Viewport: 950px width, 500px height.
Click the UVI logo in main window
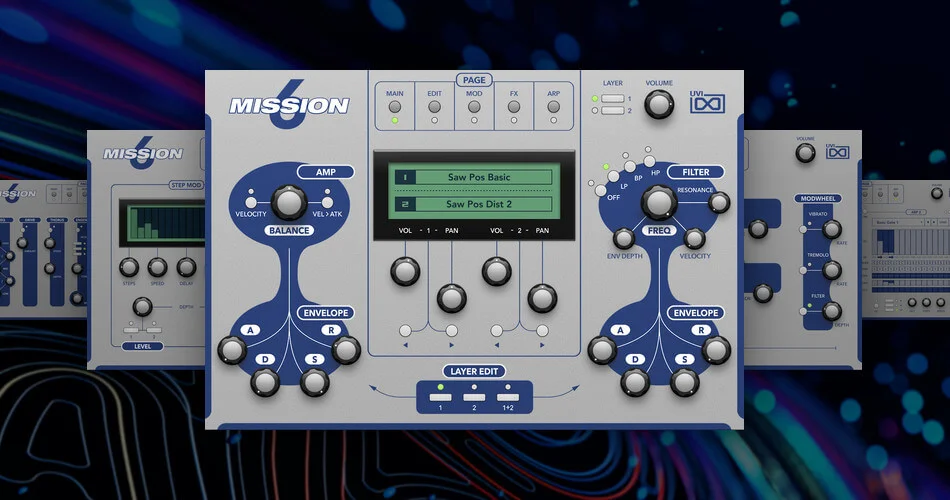tap(708, 102)
